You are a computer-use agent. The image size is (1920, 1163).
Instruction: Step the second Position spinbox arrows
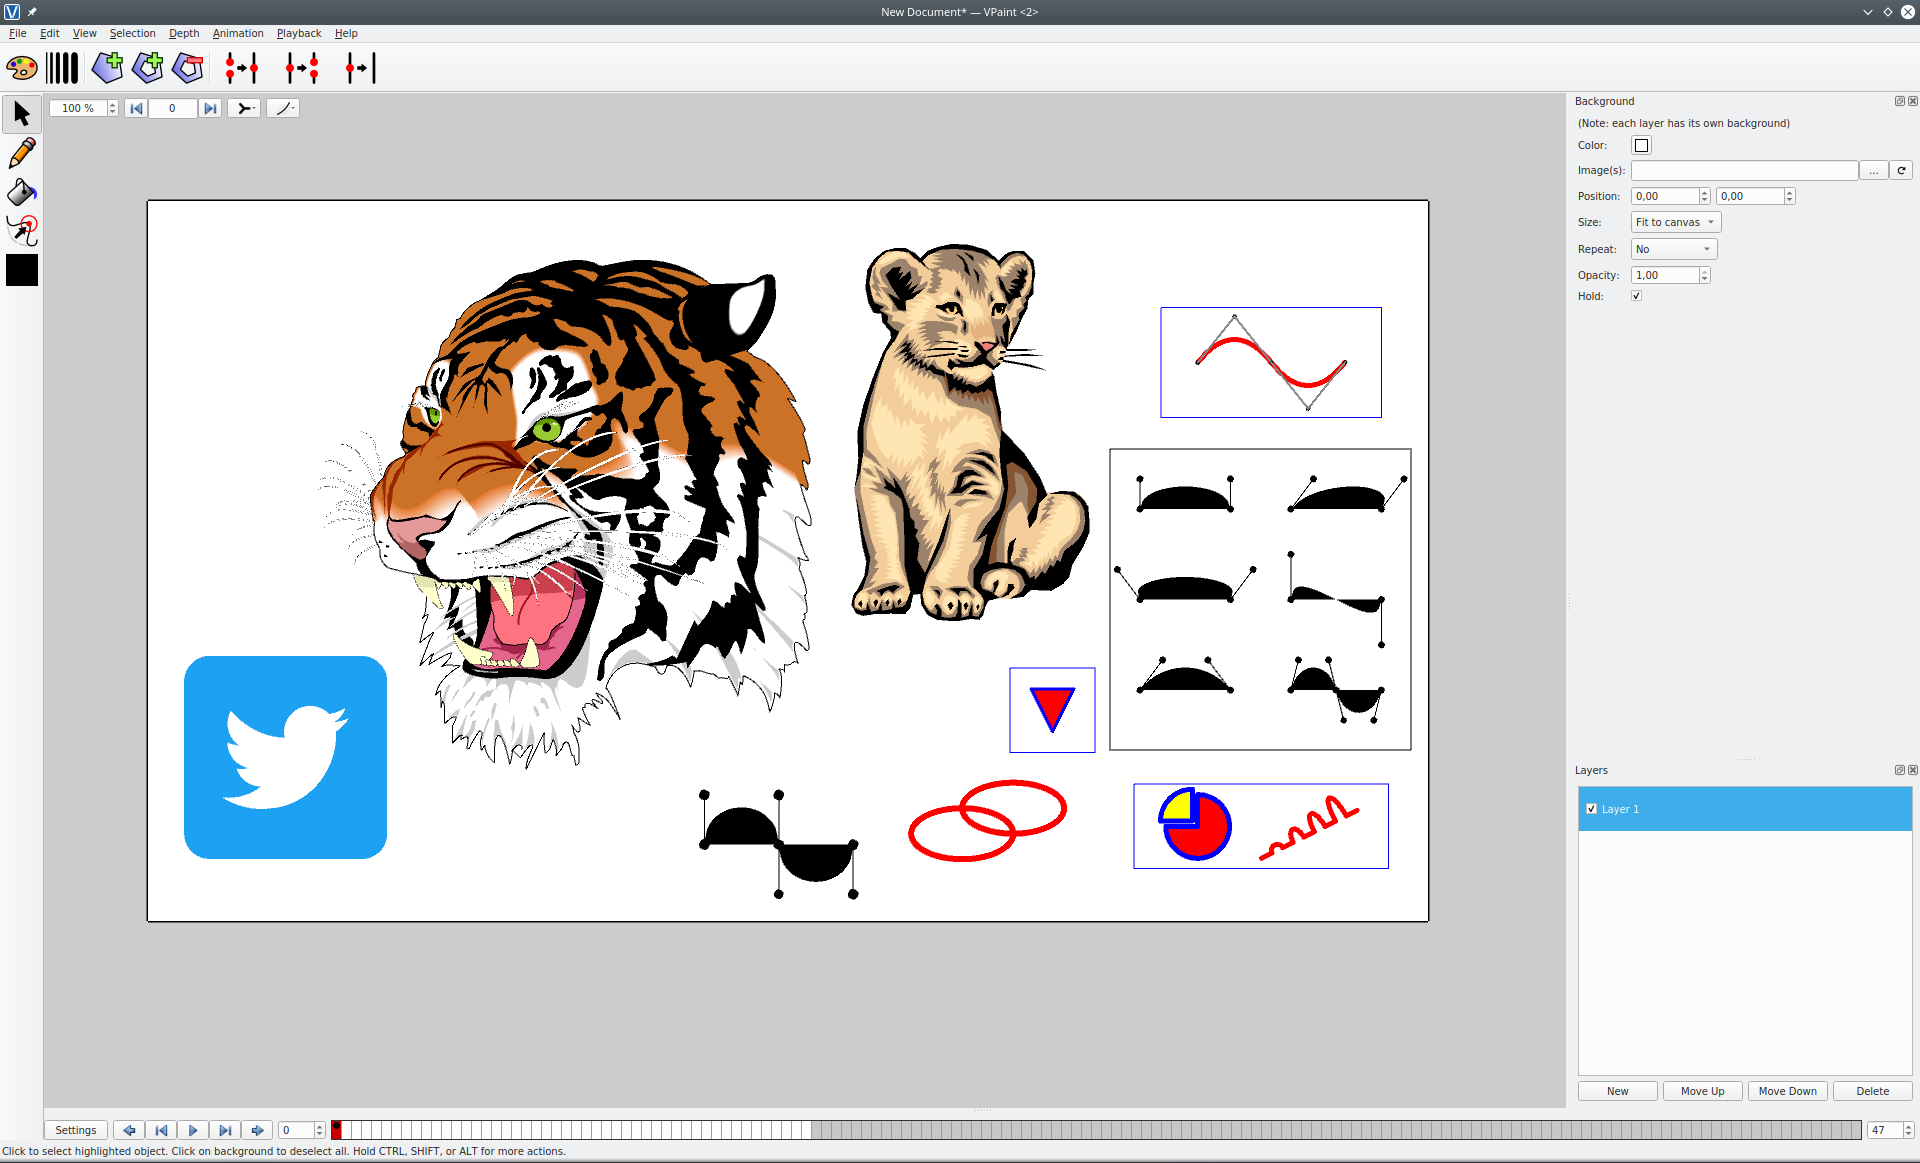click(1789, 196)
